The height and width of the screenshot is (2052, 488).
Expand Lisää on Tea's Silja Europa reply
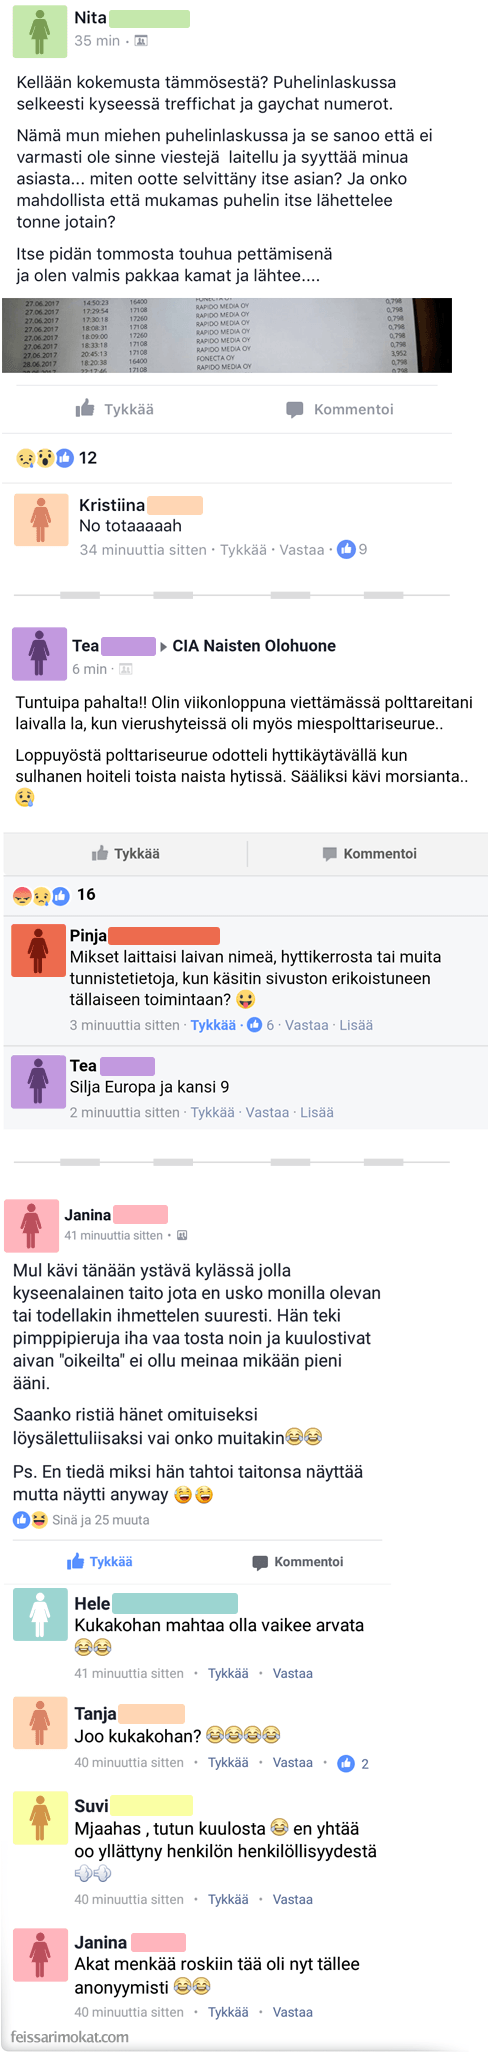pos(317,1112)
